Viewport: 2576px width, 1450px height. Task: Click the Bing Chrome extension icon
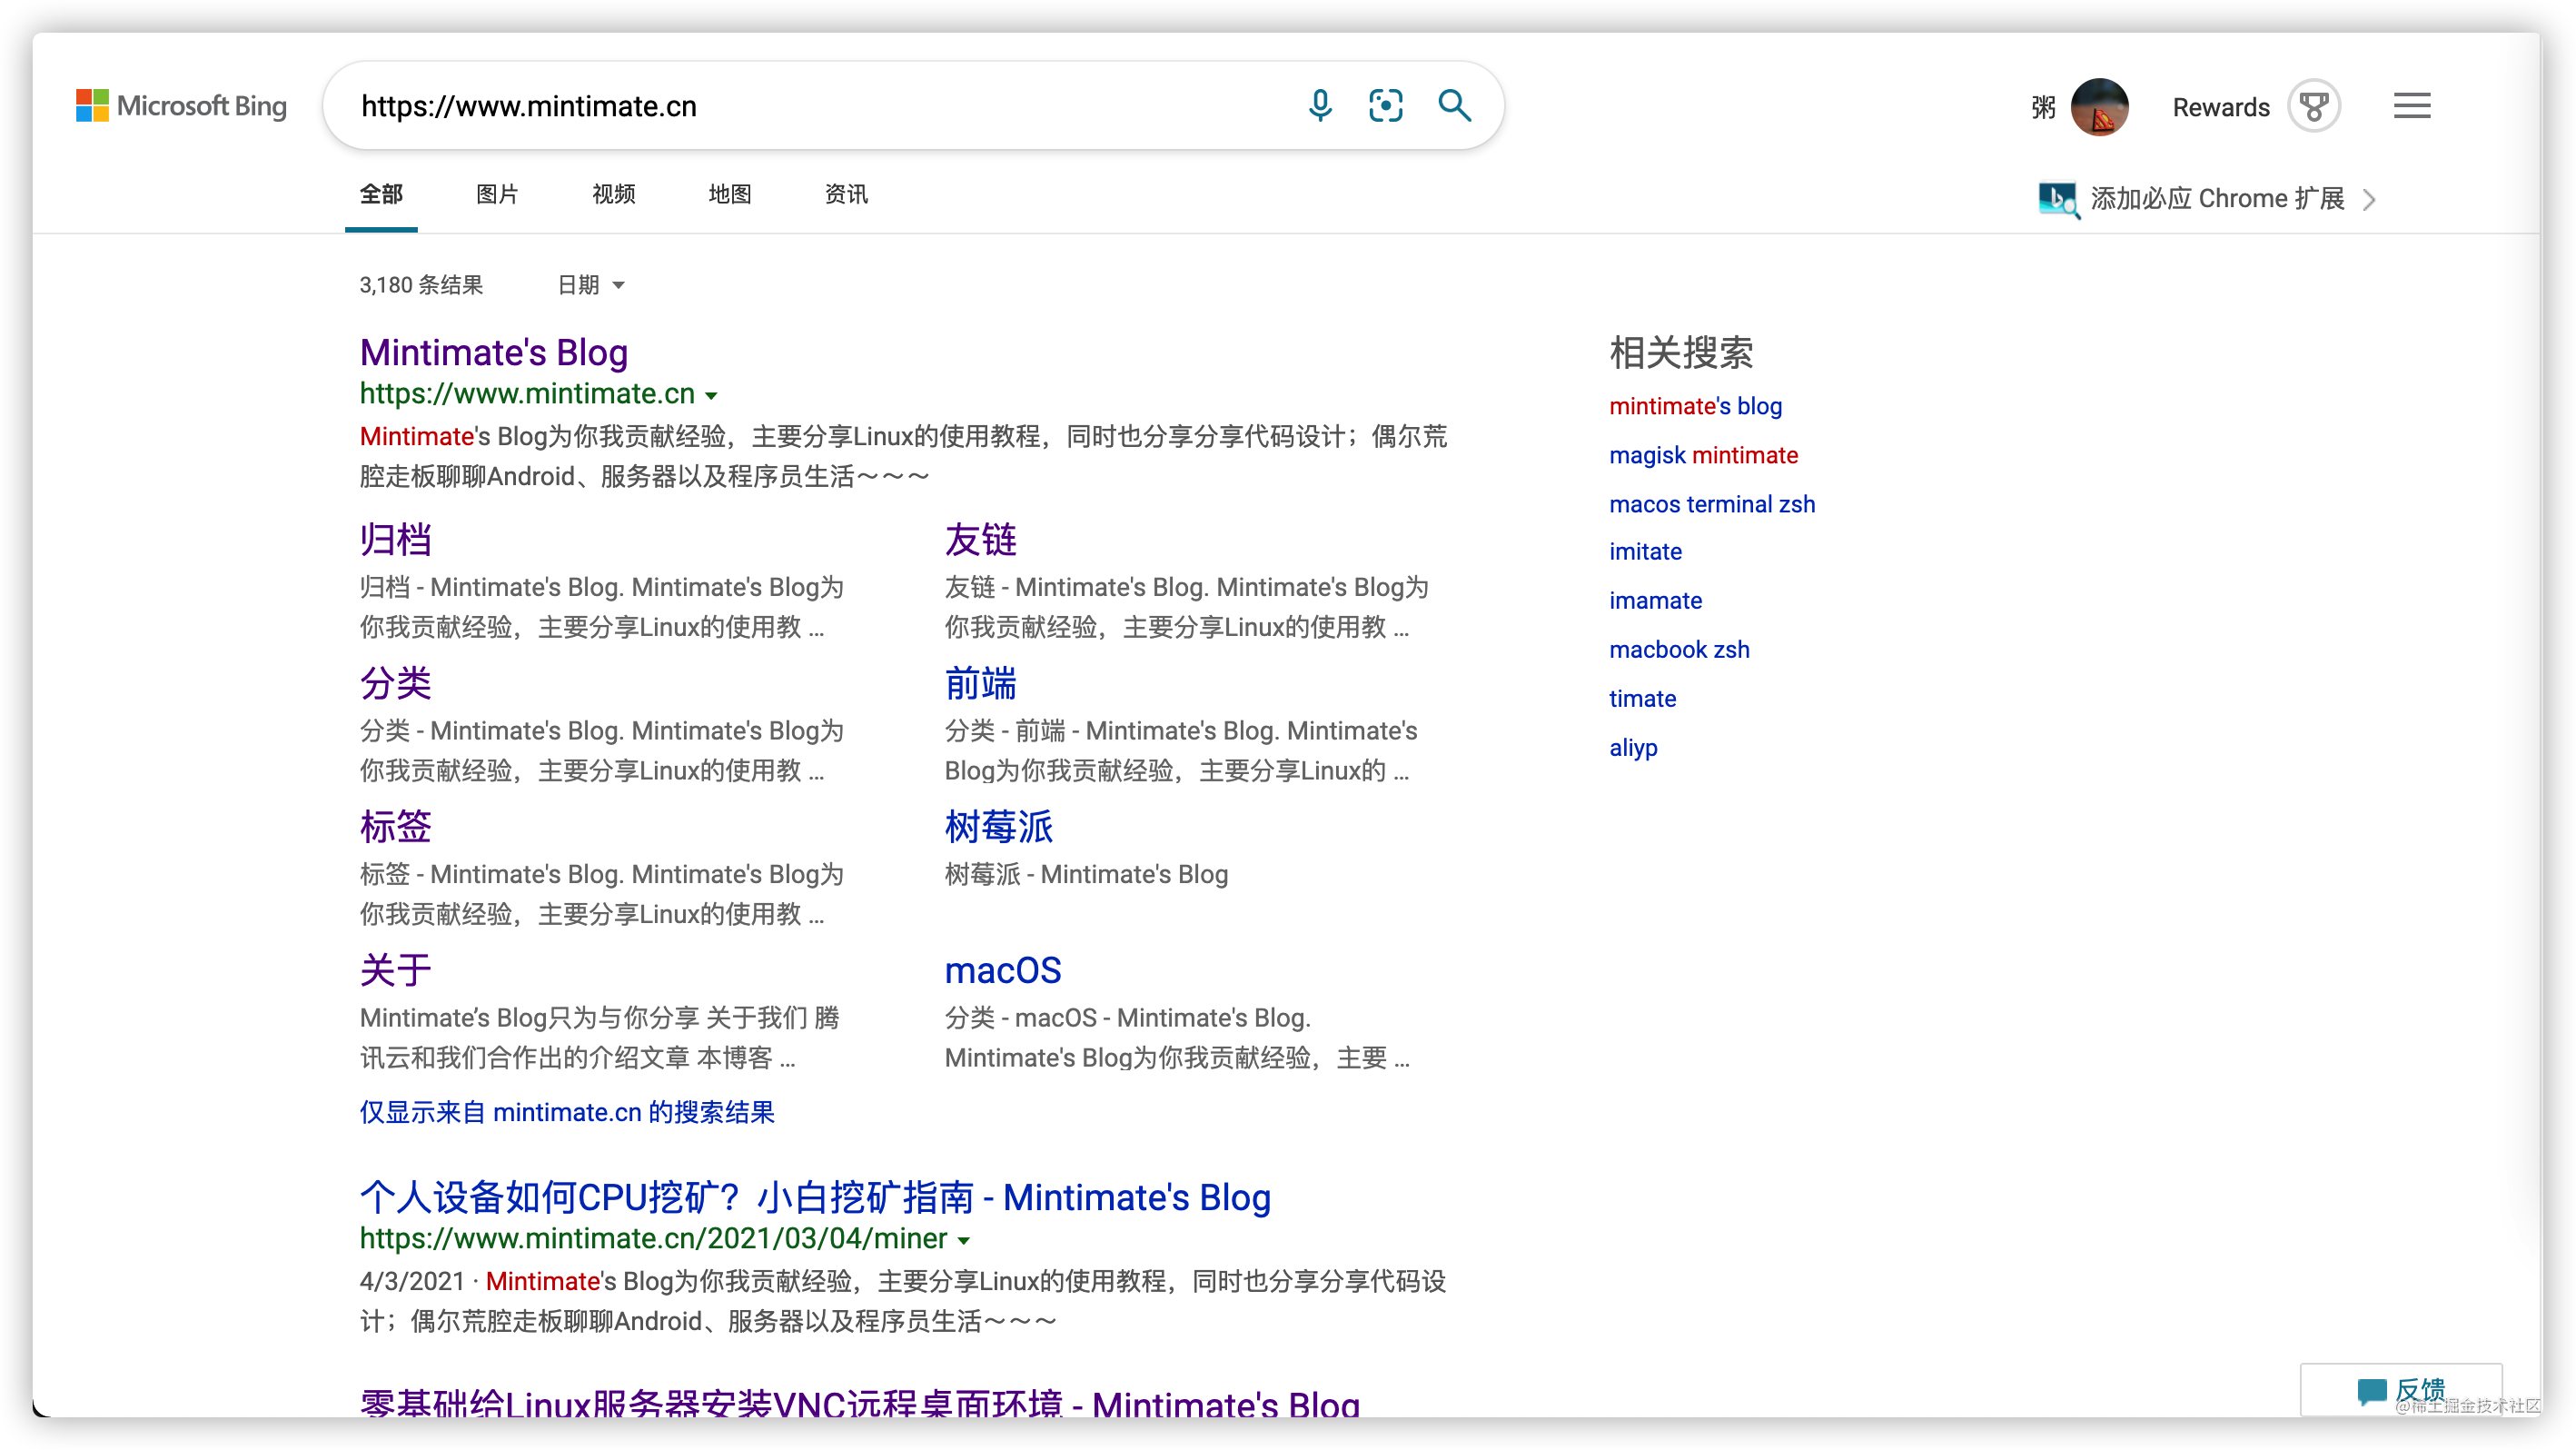pos(2058,199)
